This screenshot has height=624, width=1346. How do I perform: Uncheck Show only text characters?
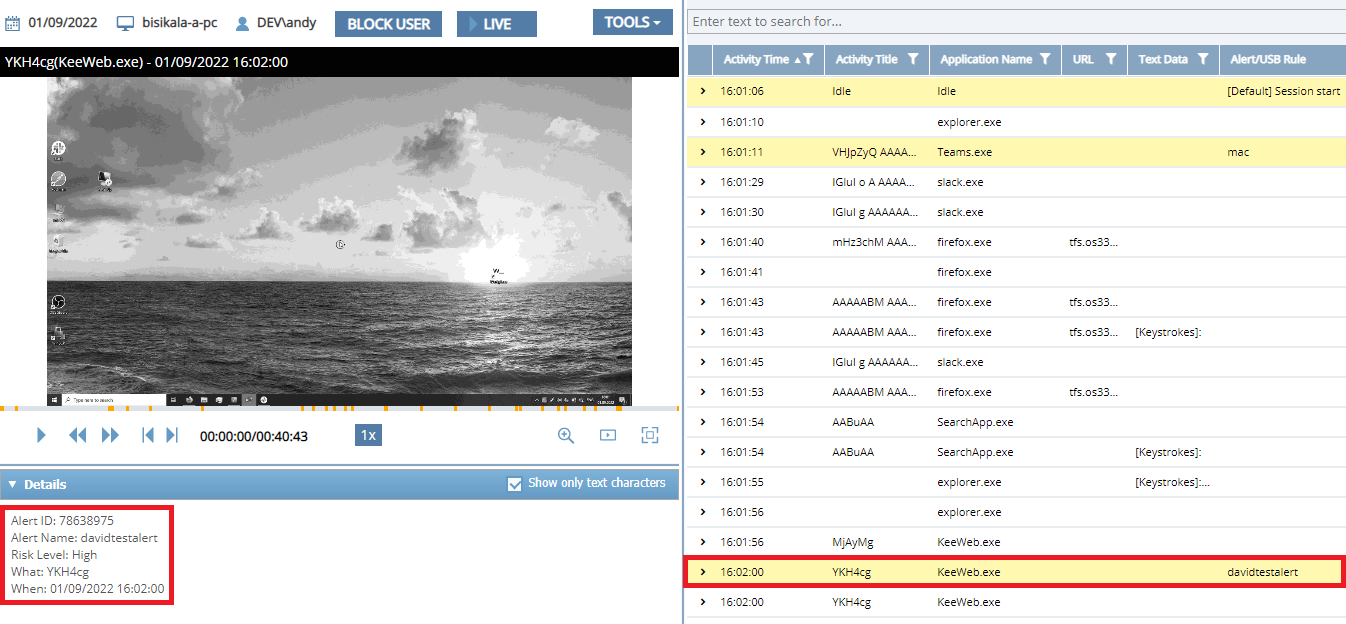pos(515,484)
